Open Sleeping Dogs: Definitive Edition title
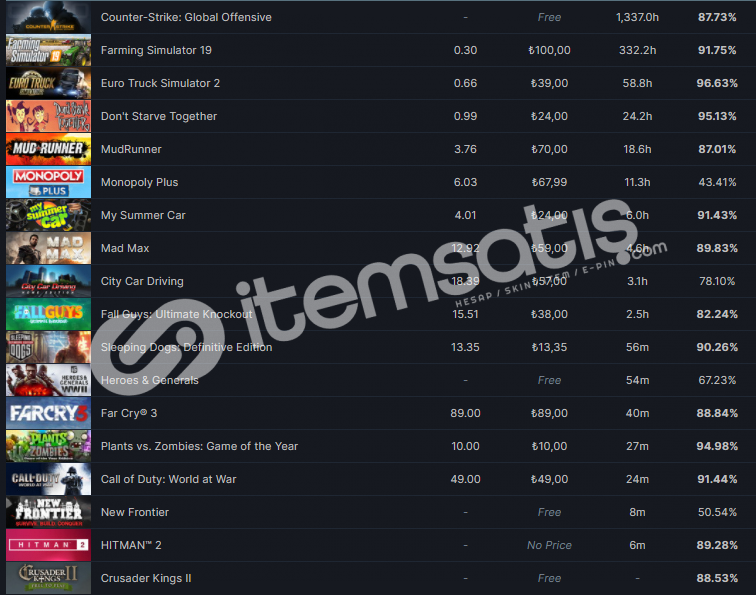The width and height of the screenshot is (756, 595). [x=186, y=347]
